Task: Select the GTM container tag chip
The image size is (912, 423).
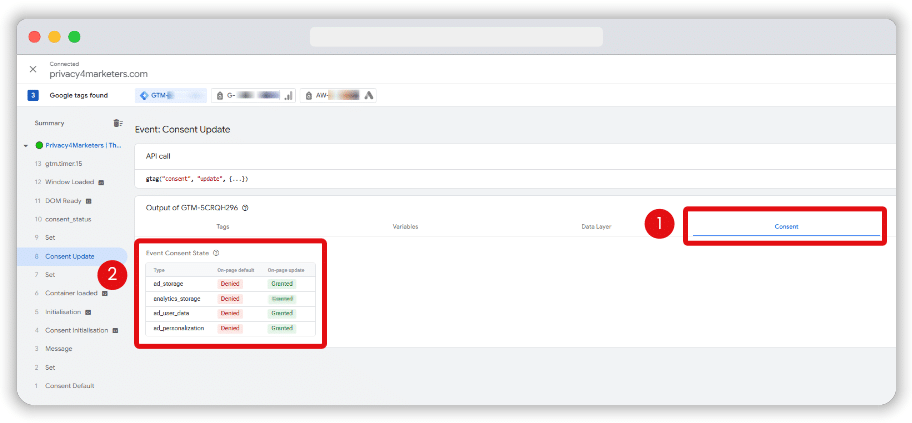Action: pos(171,95)
